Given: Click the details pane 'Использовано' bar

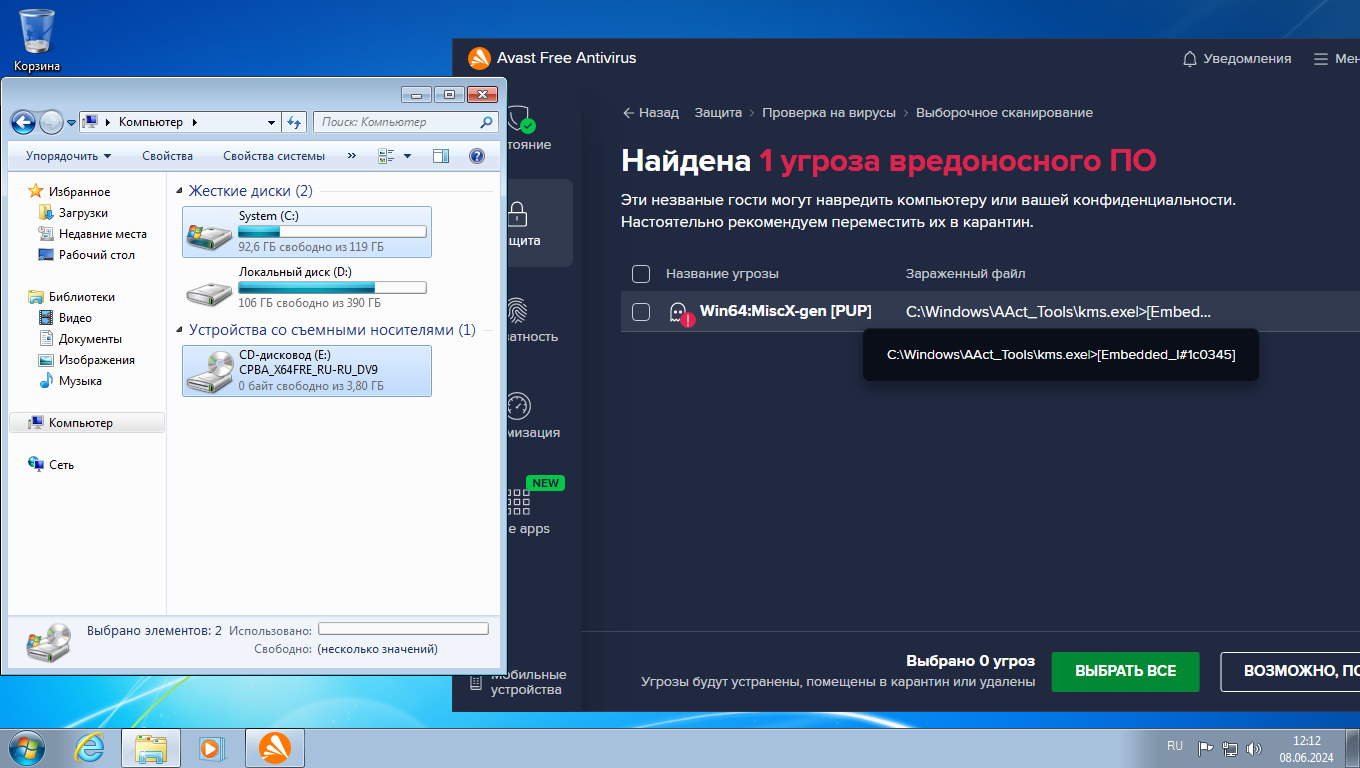Looking at the screenshot, I should (403, 629).
